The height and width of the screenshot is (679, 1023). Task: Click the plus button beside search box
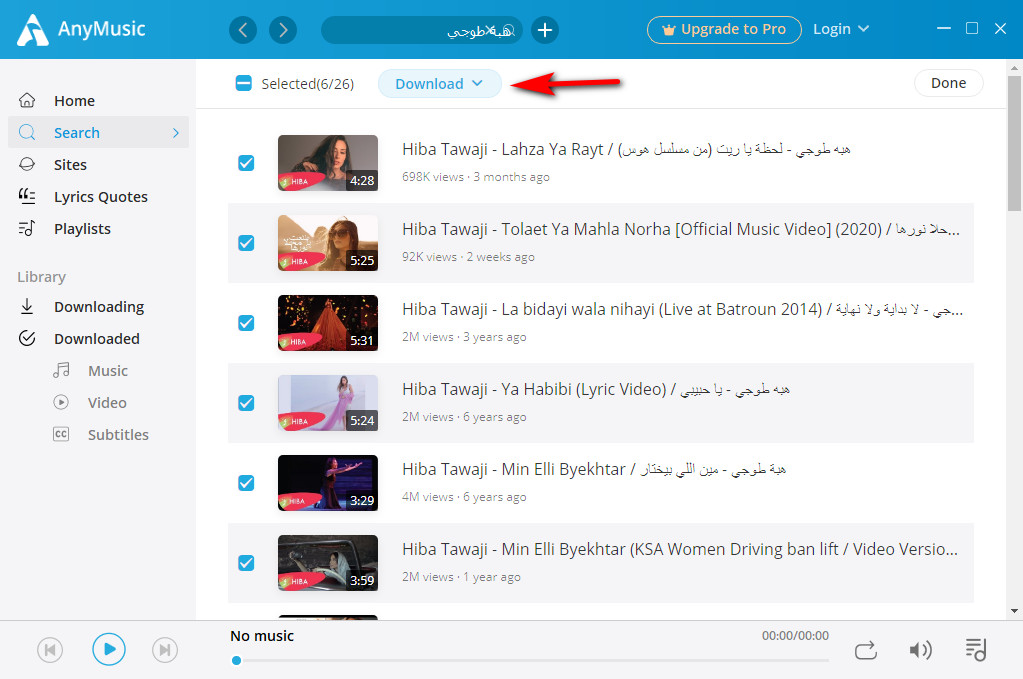tap(545, 30)
